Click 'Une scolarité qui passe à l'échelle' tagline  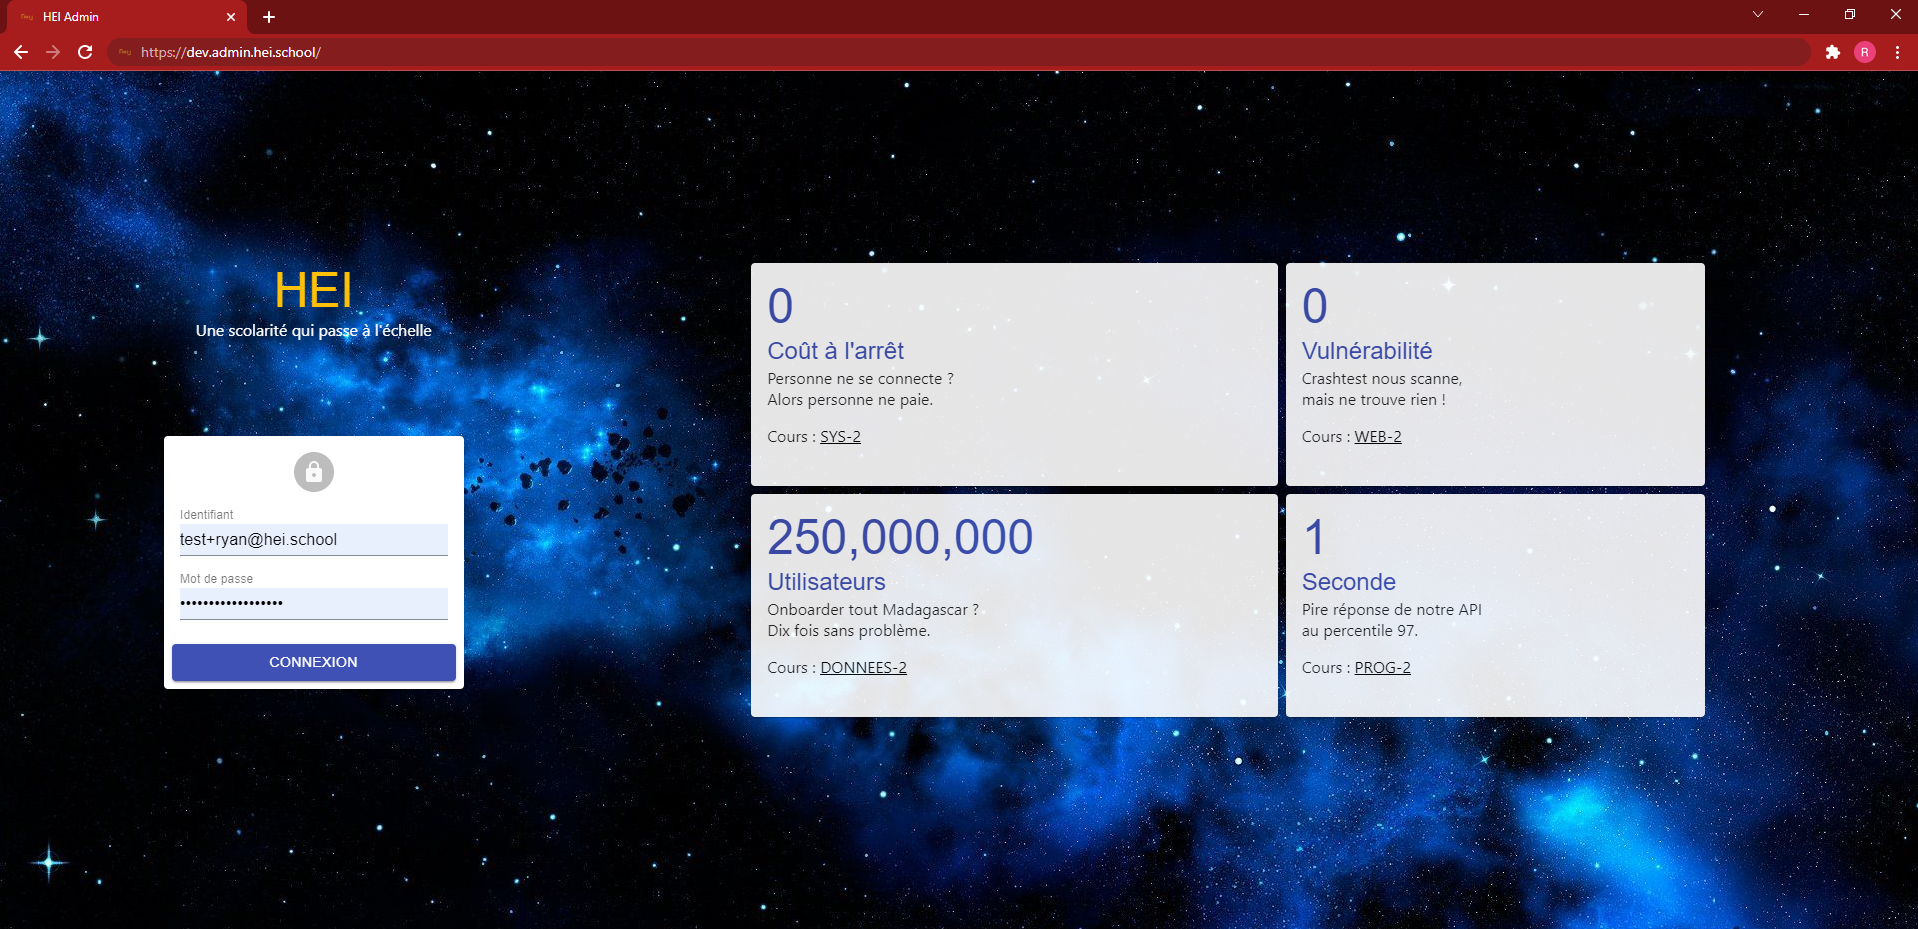[314, 331]
